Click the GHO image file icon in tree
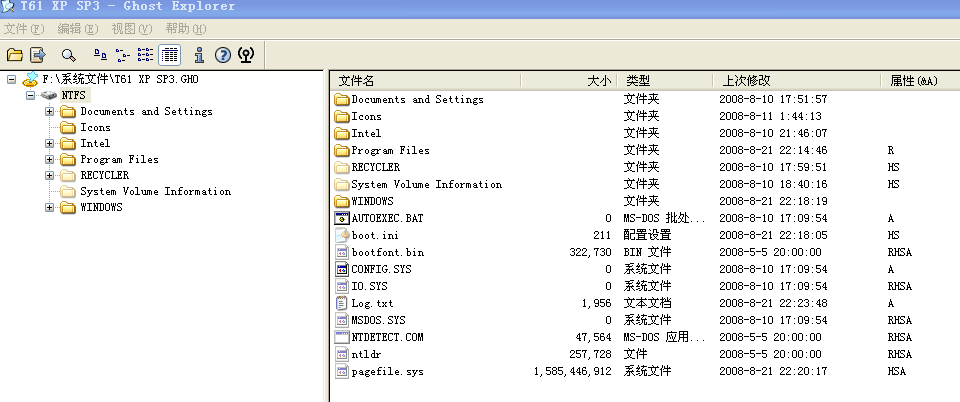 31,79
